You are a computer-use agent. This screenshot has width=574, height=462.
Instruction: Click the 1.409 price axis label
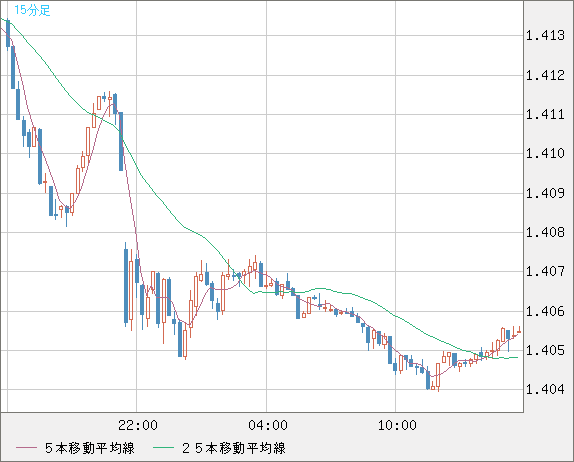tap(545, 193)
